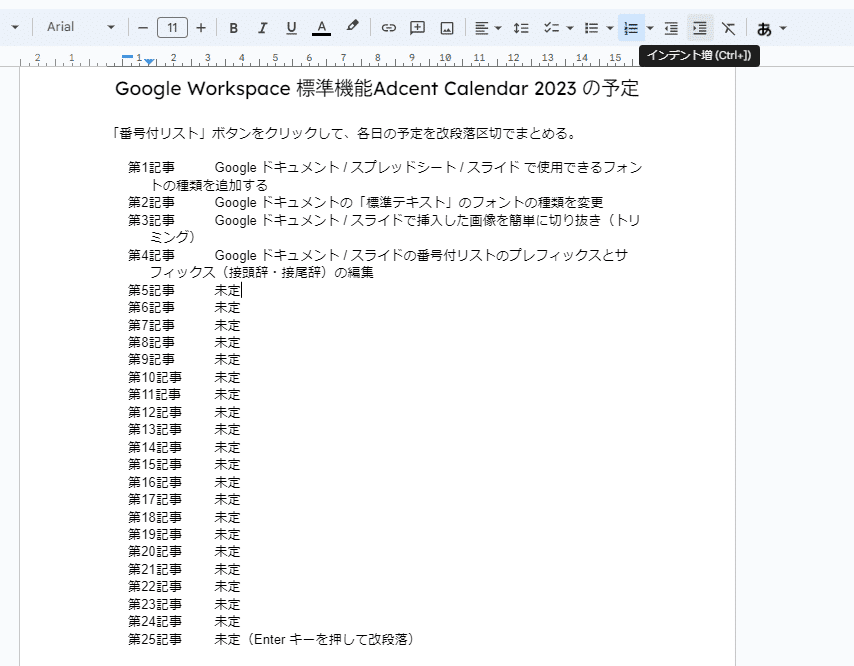
Task: Click 未定 in the 第7記事 row
Action: click(x=227, y=325)
